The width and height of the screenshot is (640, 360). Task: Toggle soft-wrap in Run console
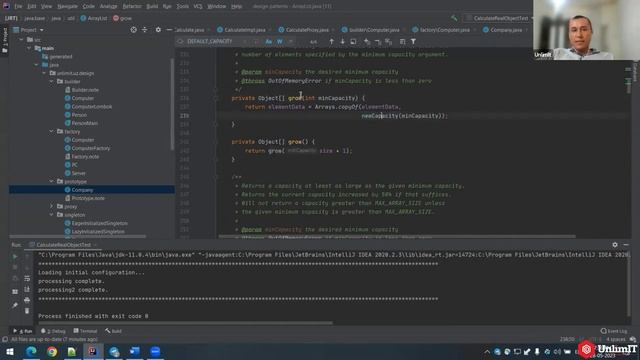(27, 278)
